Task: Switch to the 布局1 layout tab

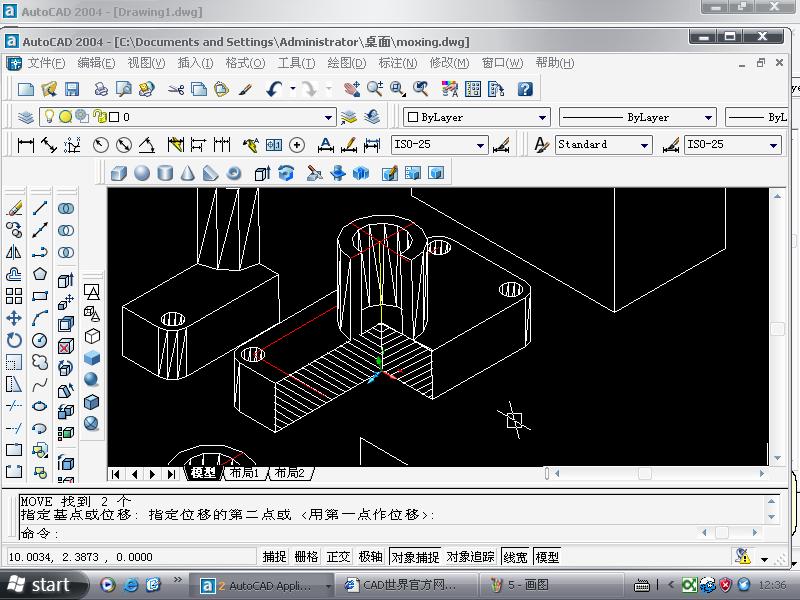Action: tap(244, 473)
